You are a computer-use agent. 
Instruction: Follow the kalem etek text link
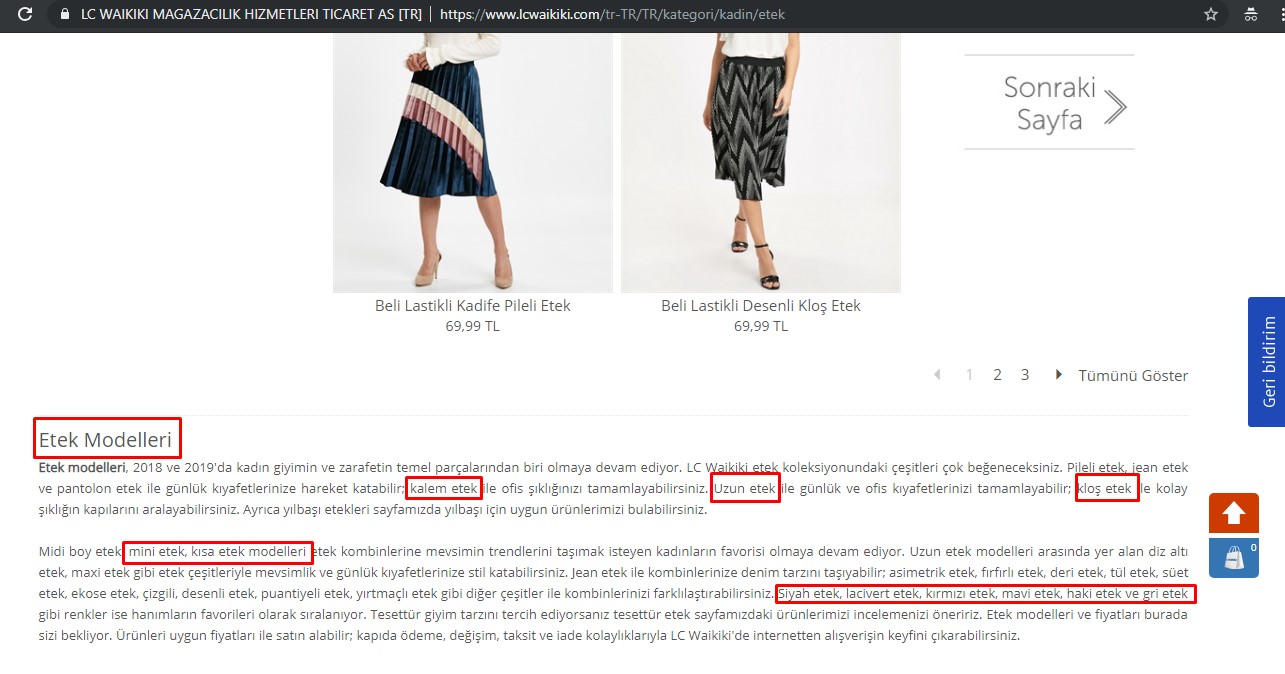[x=444, y=489]
